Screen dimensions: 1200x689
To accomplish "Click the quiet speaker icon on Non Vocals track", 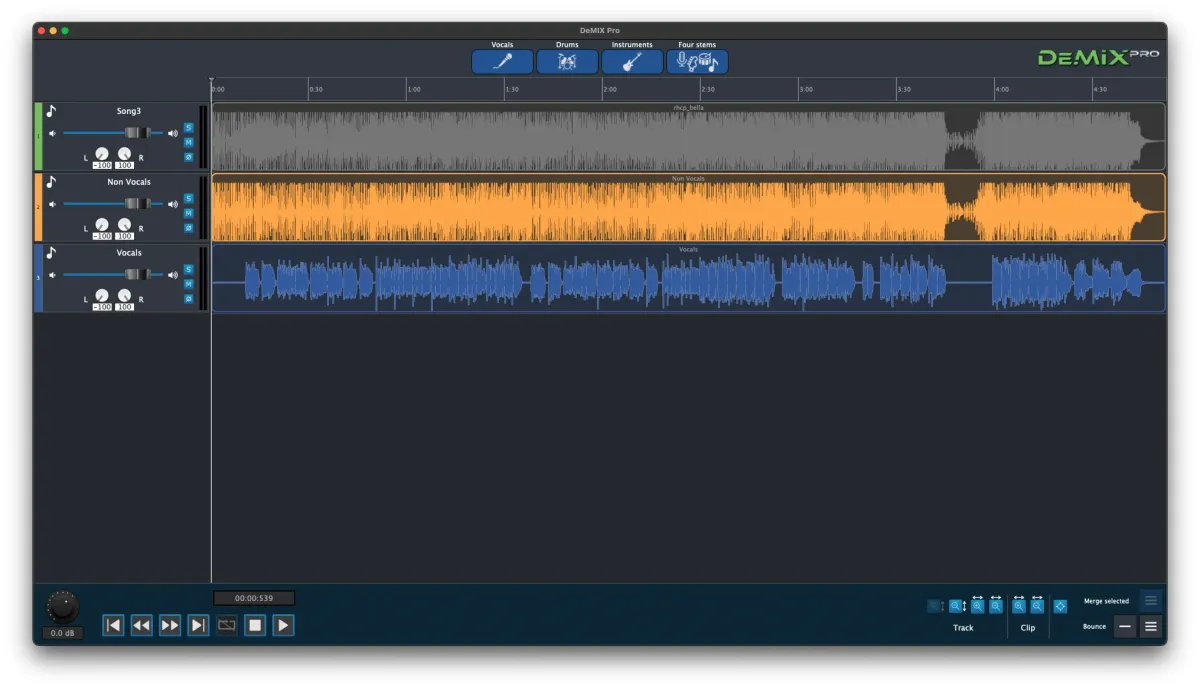I will coord(53,204).
